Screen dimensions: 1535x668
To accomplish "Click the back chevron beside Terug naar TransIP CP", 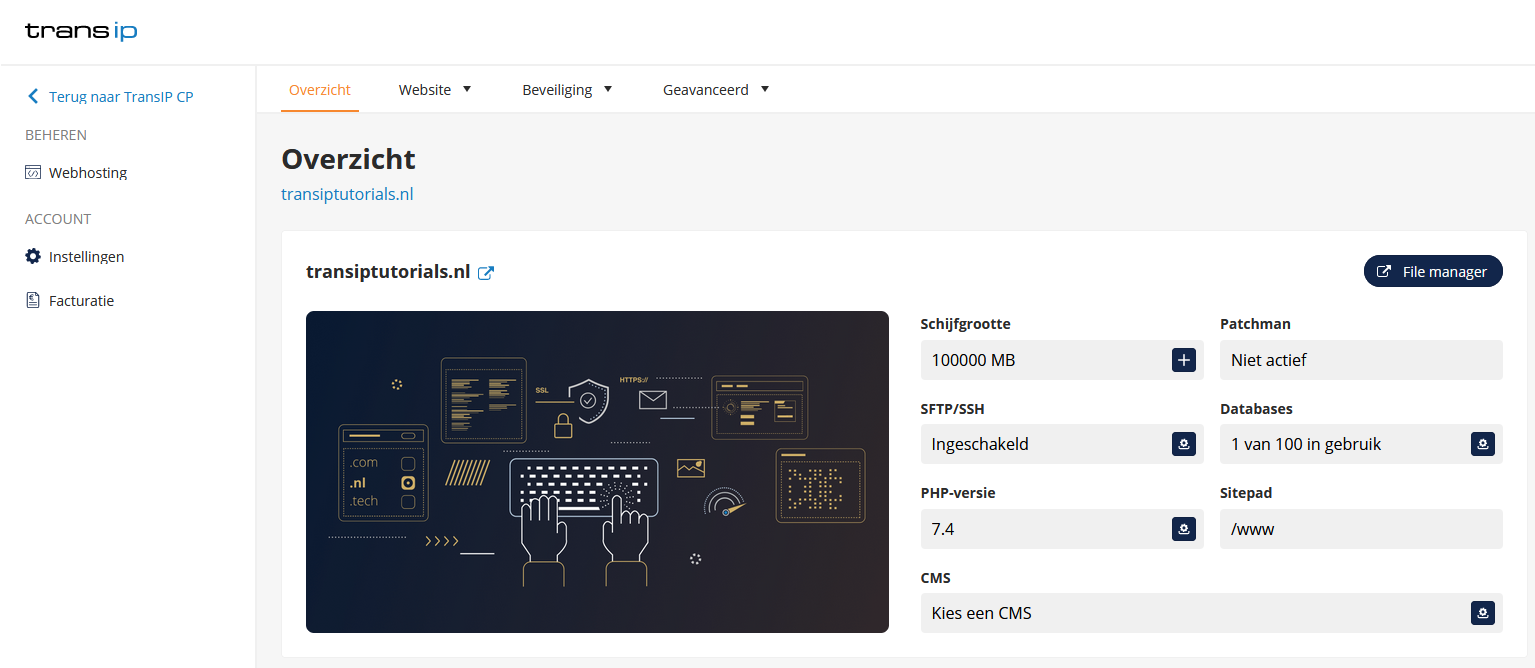I will (33, 97).
